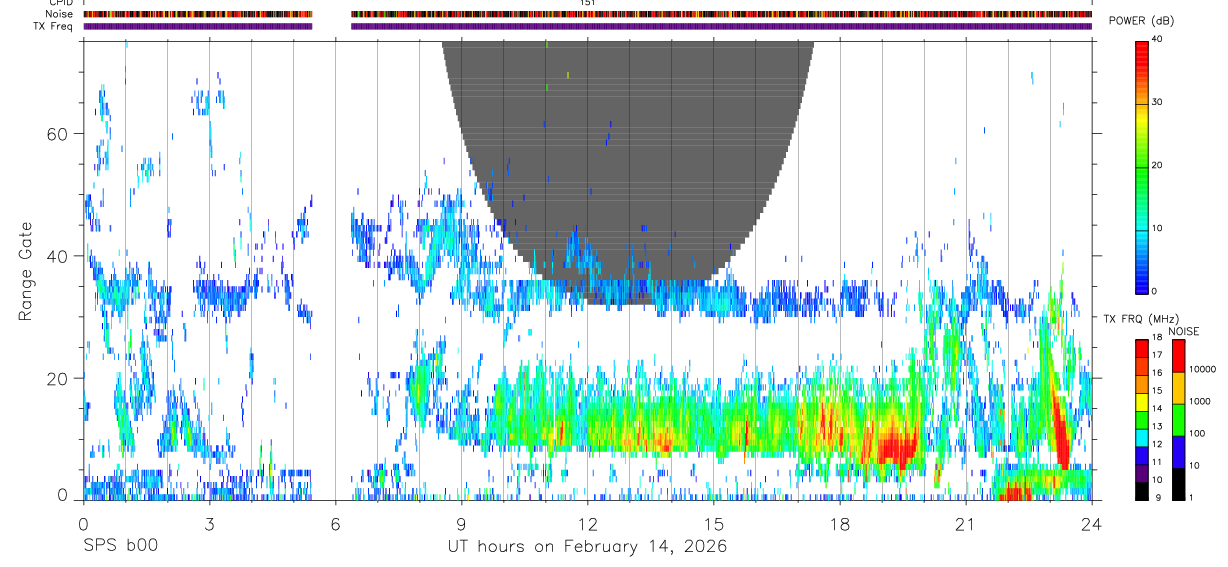Click the "13" tick on TX FRQ legend
Viewport: 1228px width, 567px height.
[1157, 426]
